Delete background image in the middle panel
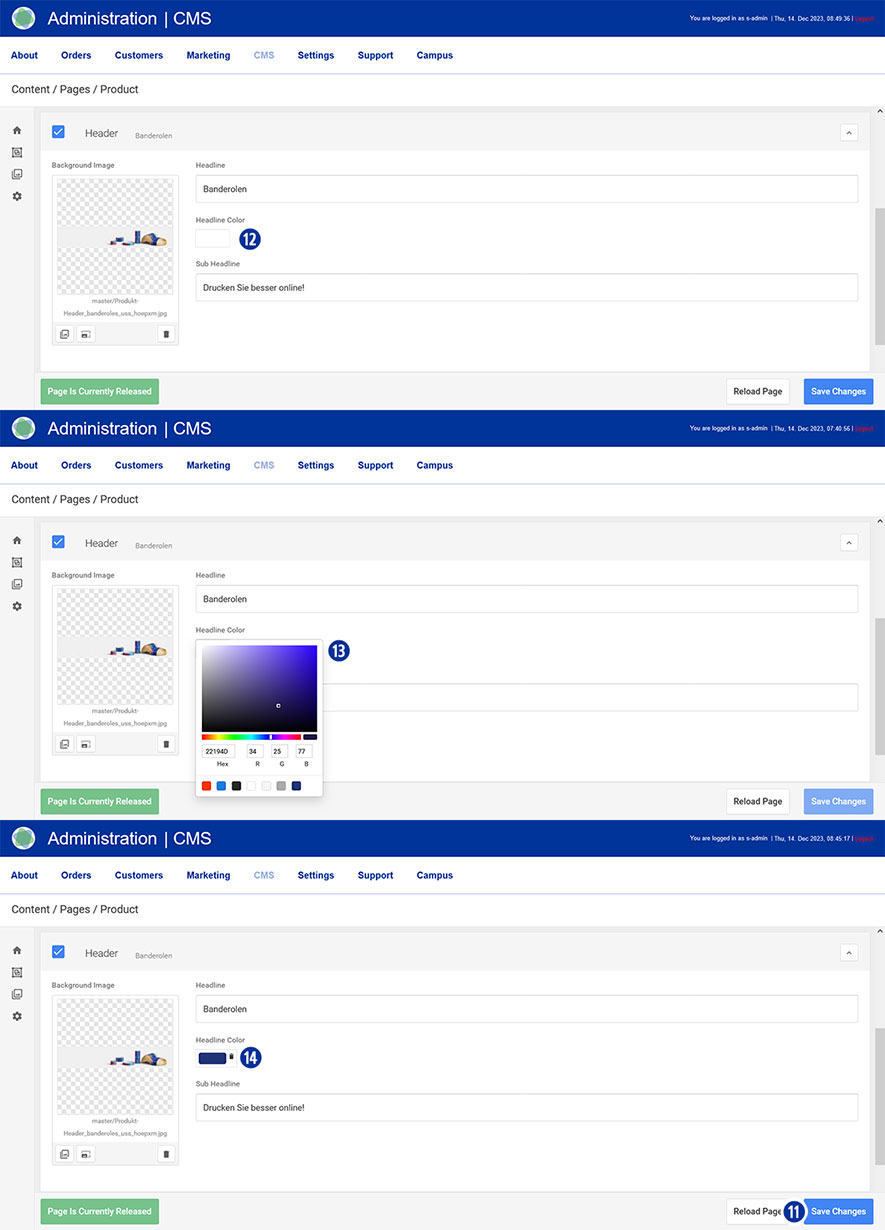885x1230 pixels. click(166, 744)
